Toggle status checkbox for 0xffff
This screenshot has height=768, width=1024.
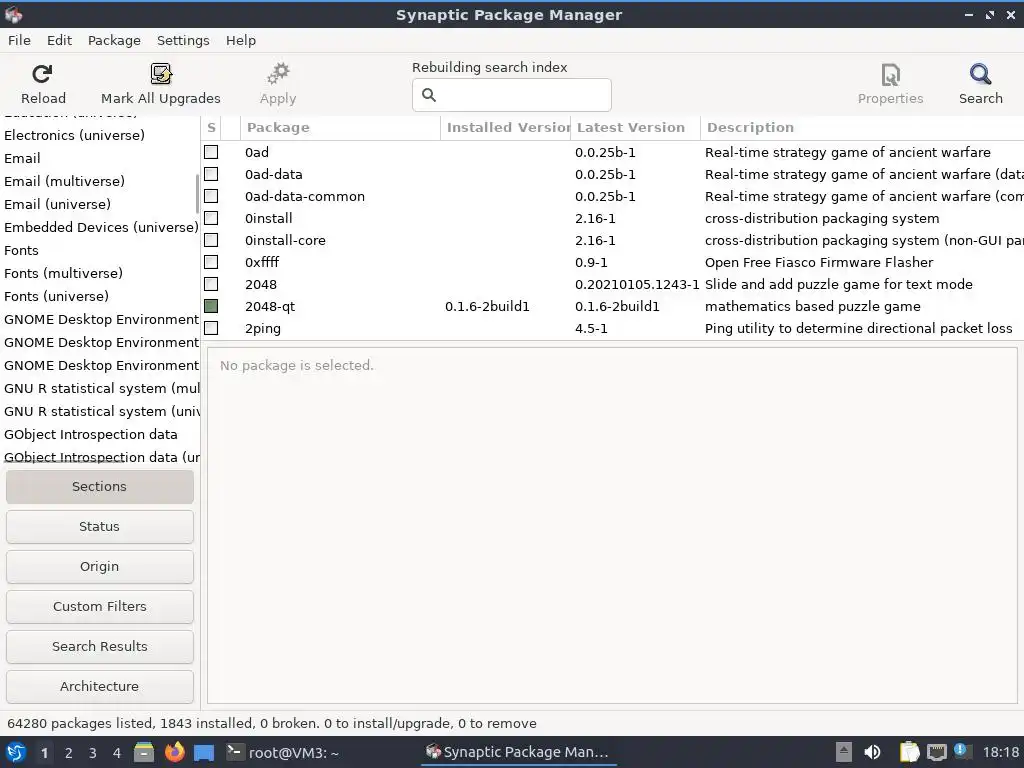tap(211, 262)
